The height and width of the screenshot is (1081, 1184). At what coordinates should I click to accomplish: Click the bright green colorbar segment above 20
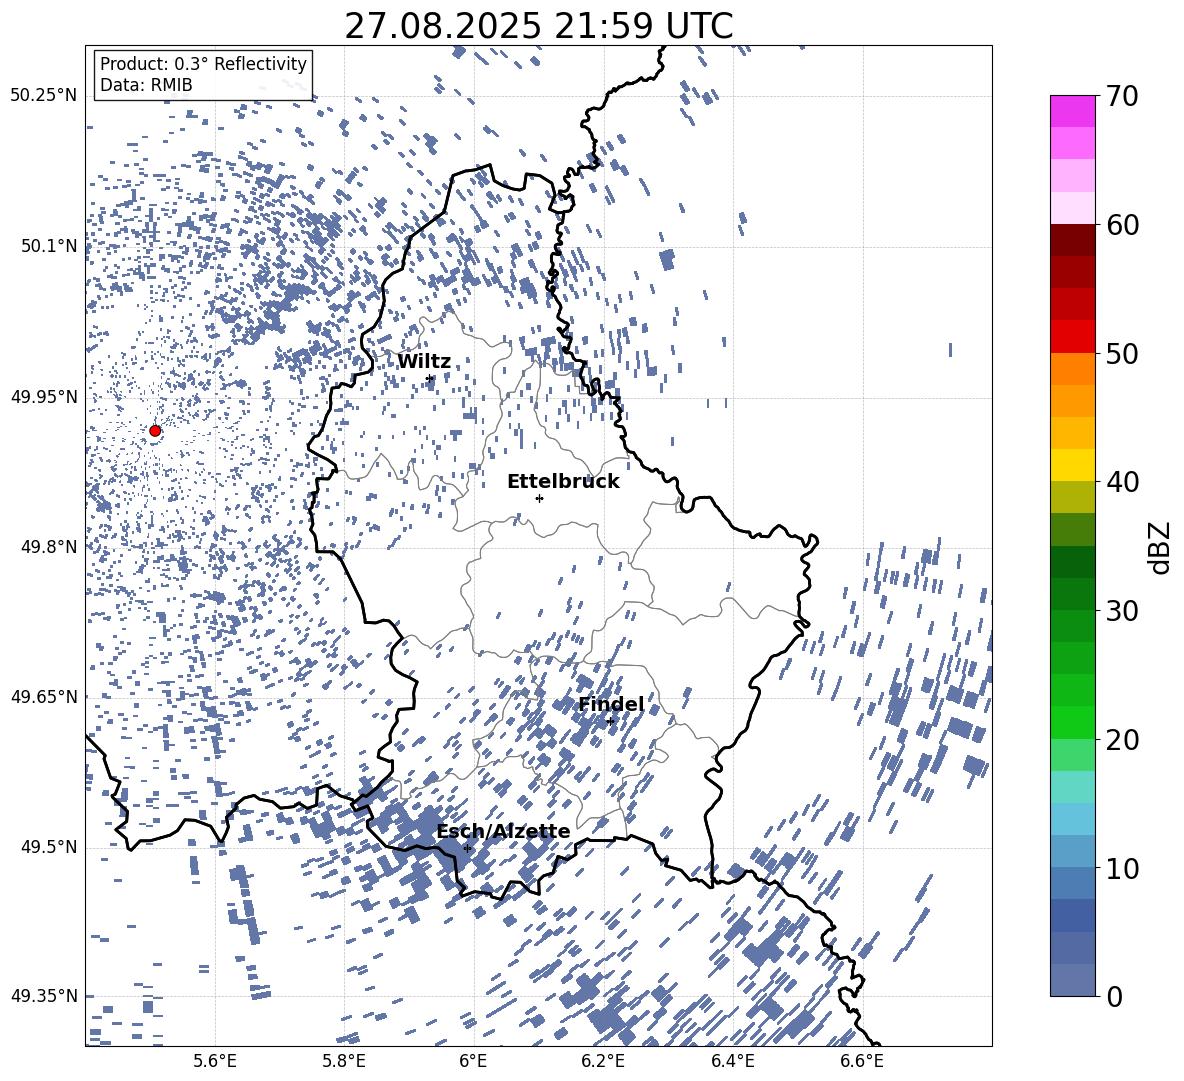click(1072, 722)
